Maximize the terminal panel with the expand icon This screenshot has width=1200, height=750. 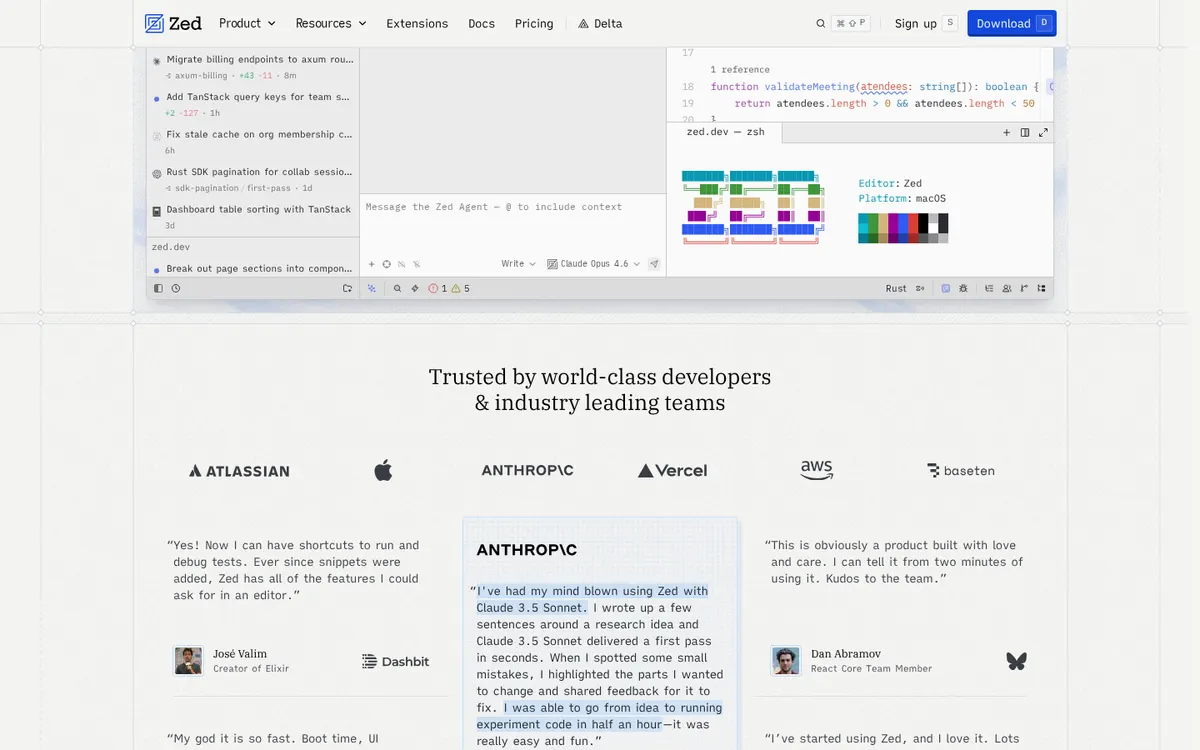coord(1043,132)
